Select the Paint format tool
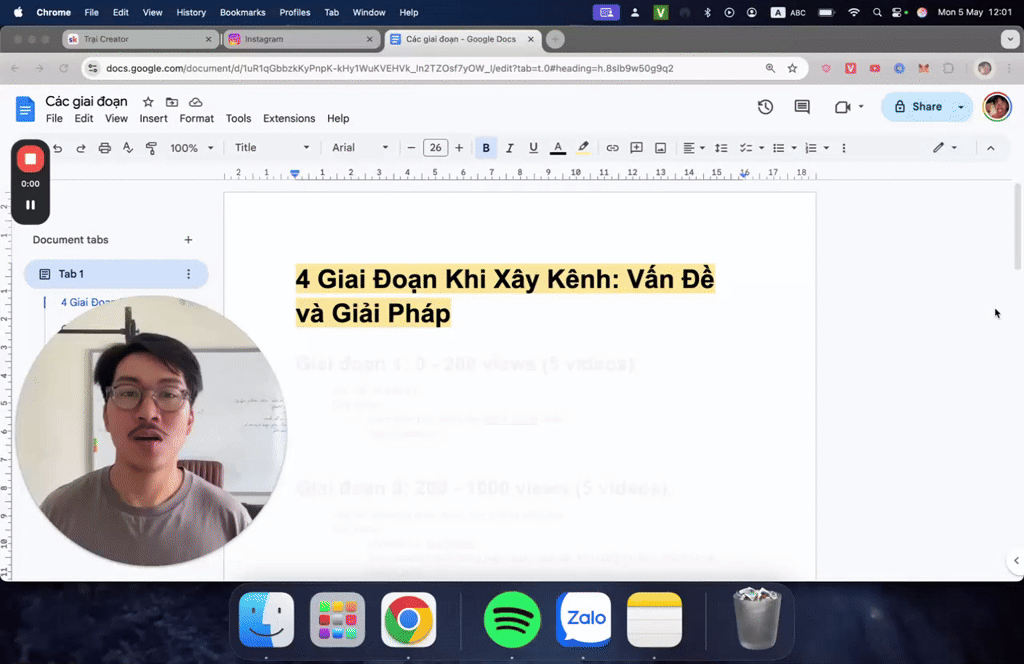This screenshot has width=1024, height=664. pyautogui.click(x=152, y=148)
